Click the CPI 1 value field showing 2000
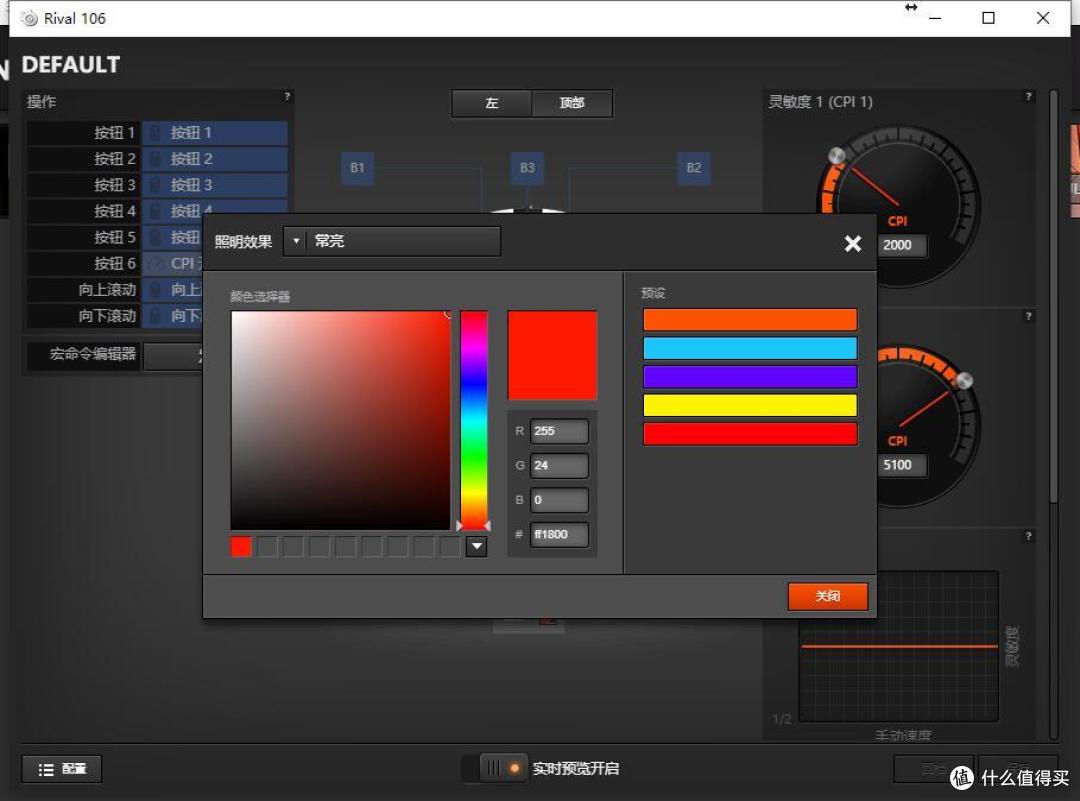 tap(901, 245)
